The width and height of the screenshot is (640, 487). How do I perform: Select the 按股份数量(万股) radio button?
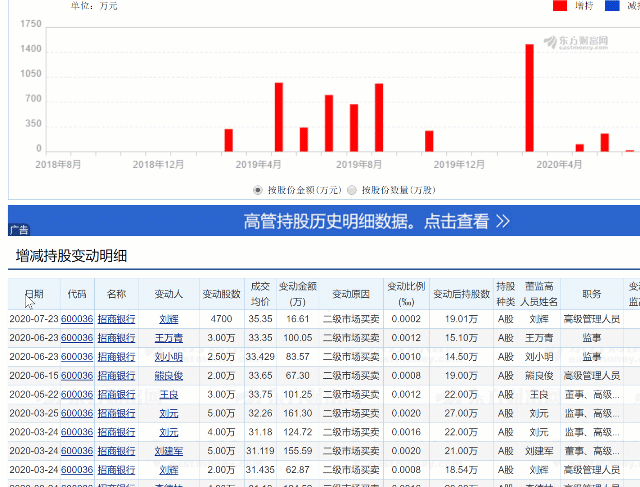tap(352, 190)
